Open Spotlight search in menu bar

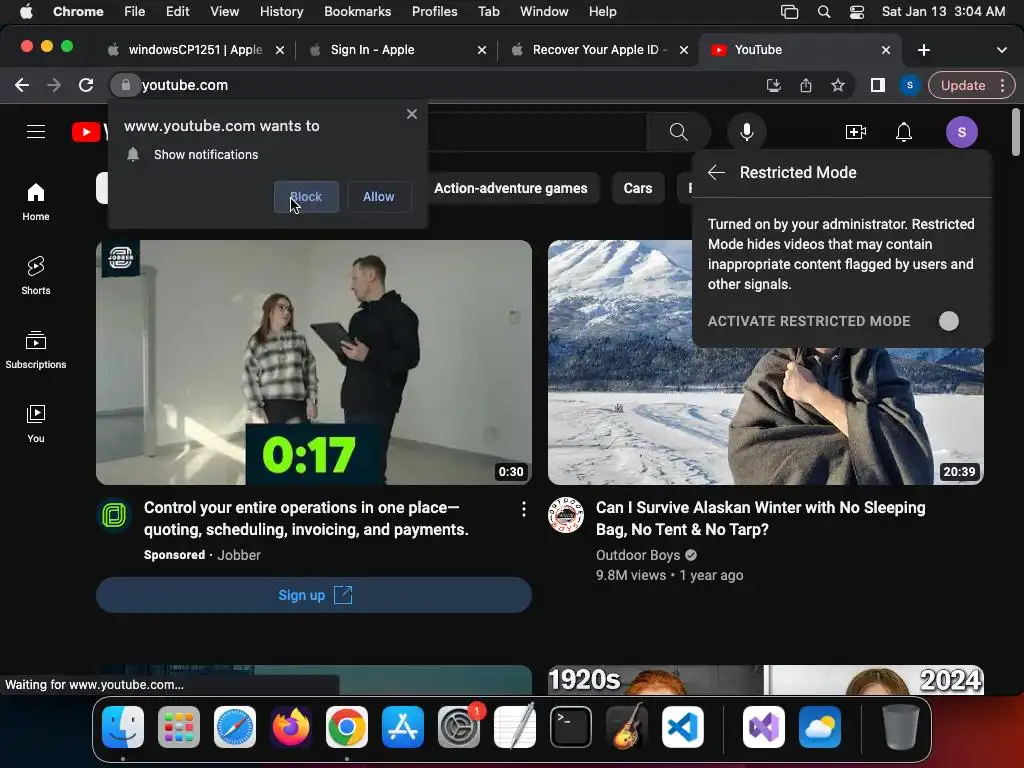pyautogui.click(x=824, y=12)
